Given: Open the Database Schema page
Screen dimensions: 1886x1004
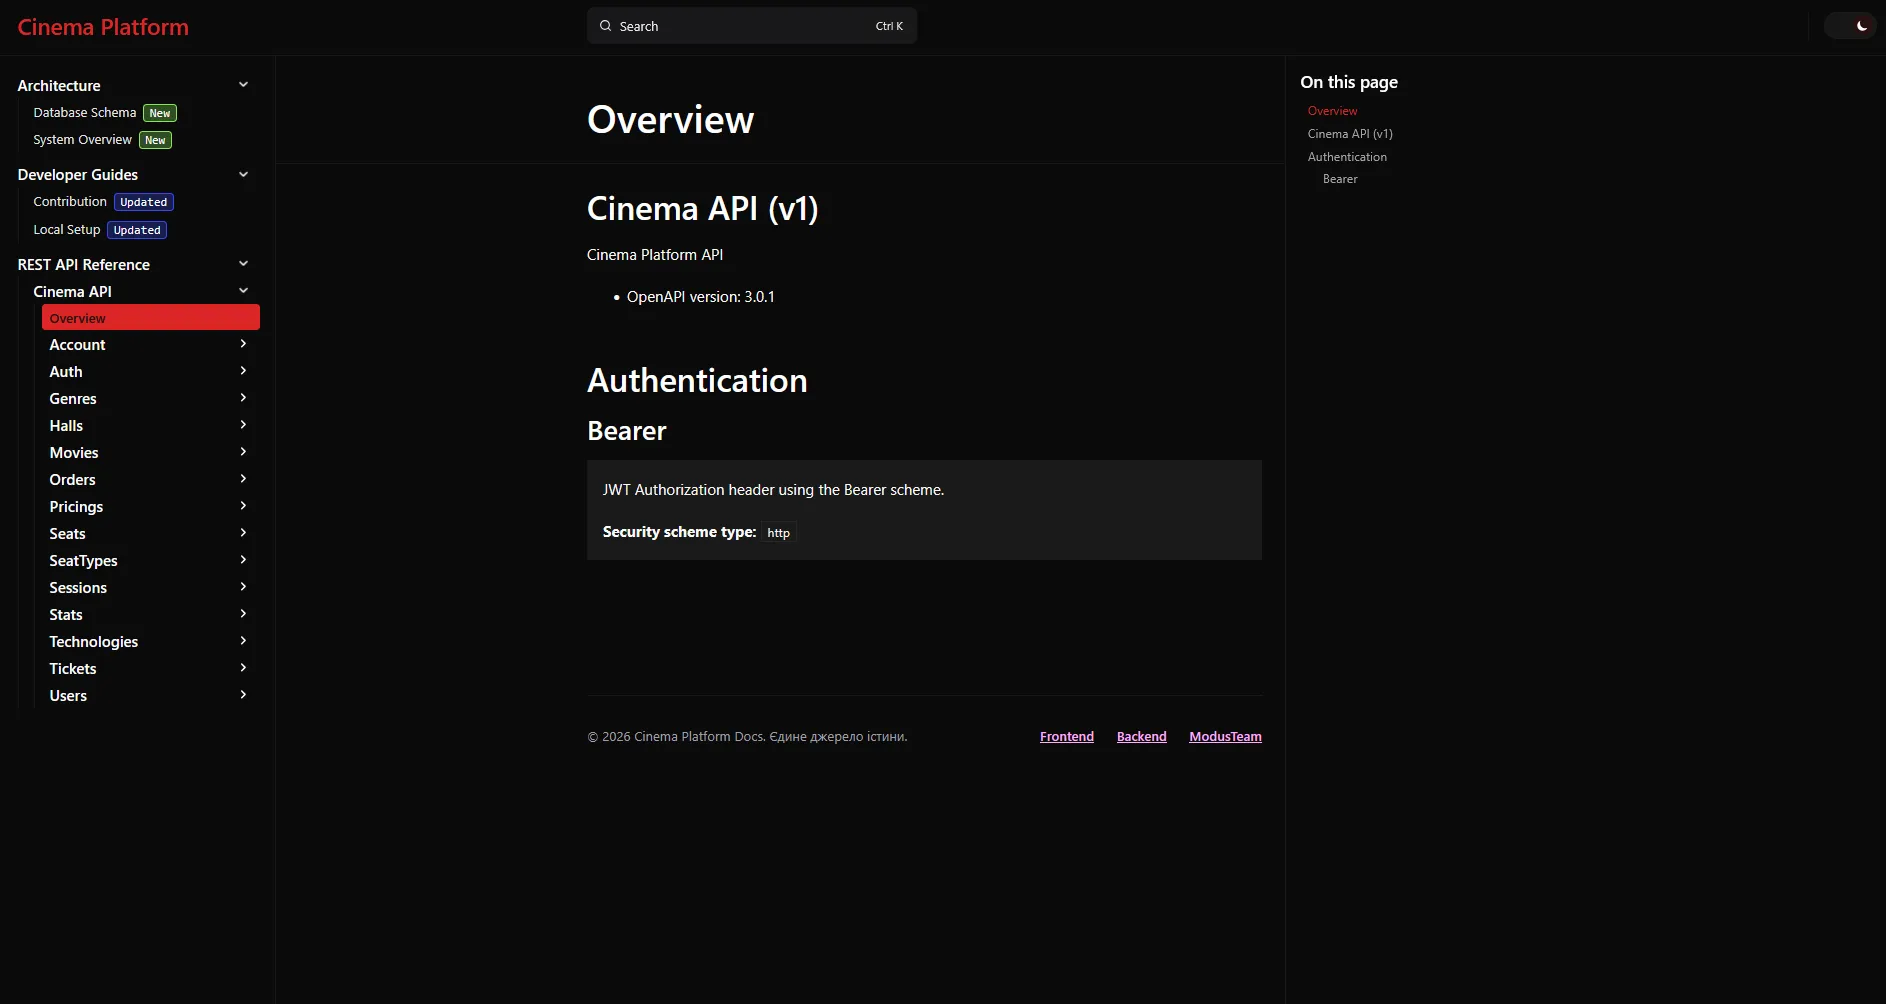Looking at the screenshot, I should click(x=84, y=112).
